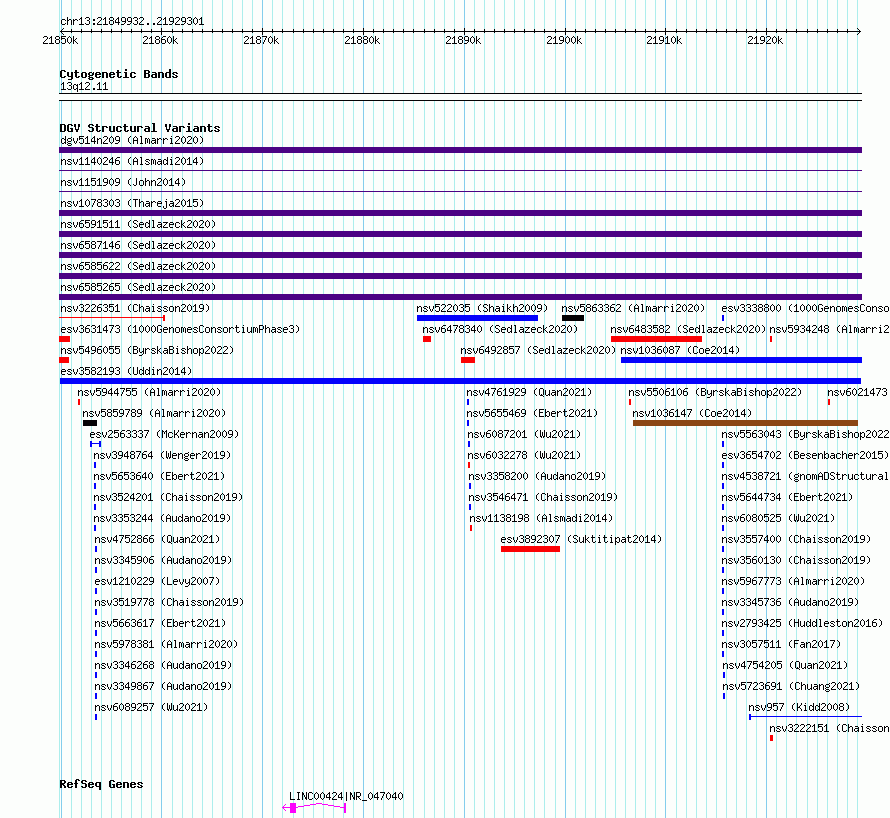This screenshot has width=890, height=818.
Task: Click the 21920k ruler tick label
Action: point(765,40)
